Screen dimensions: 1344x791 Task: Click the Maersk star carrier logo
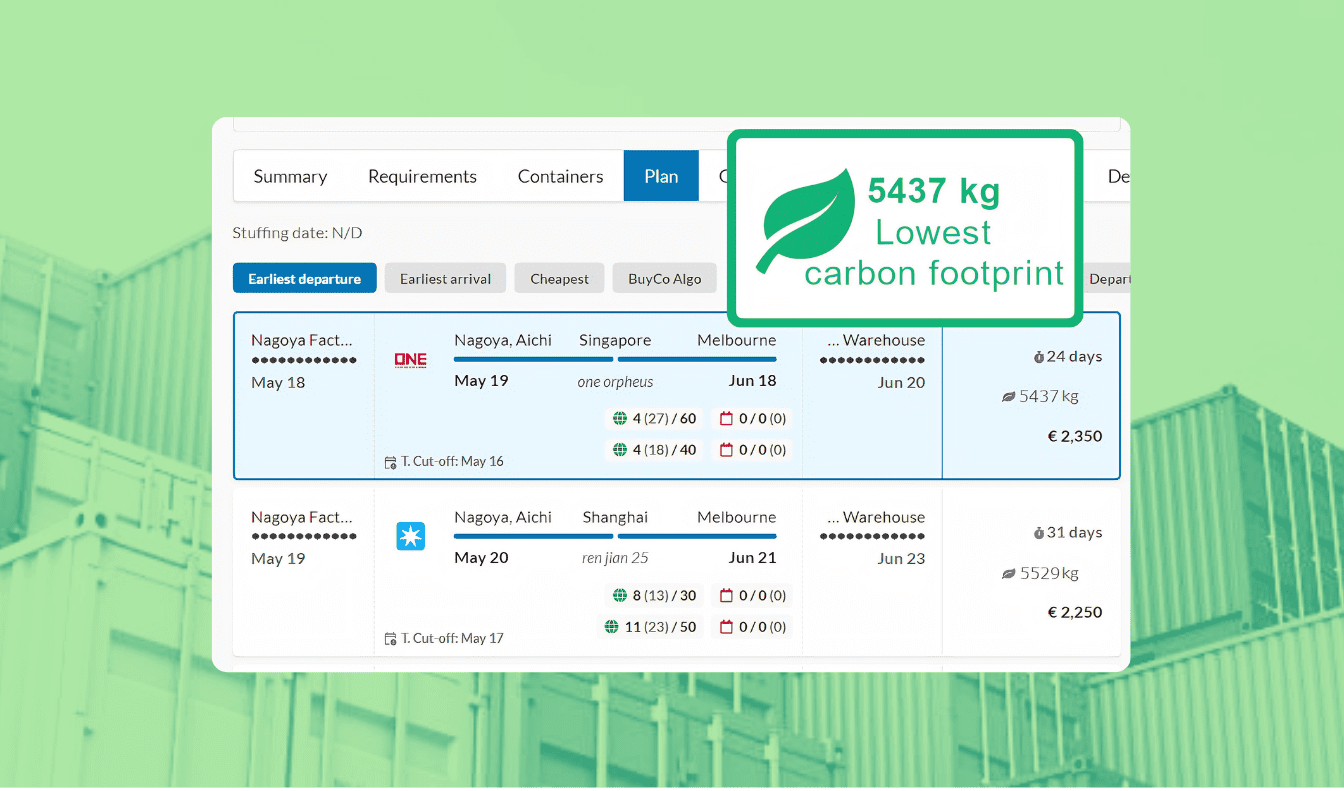point(410,537)
